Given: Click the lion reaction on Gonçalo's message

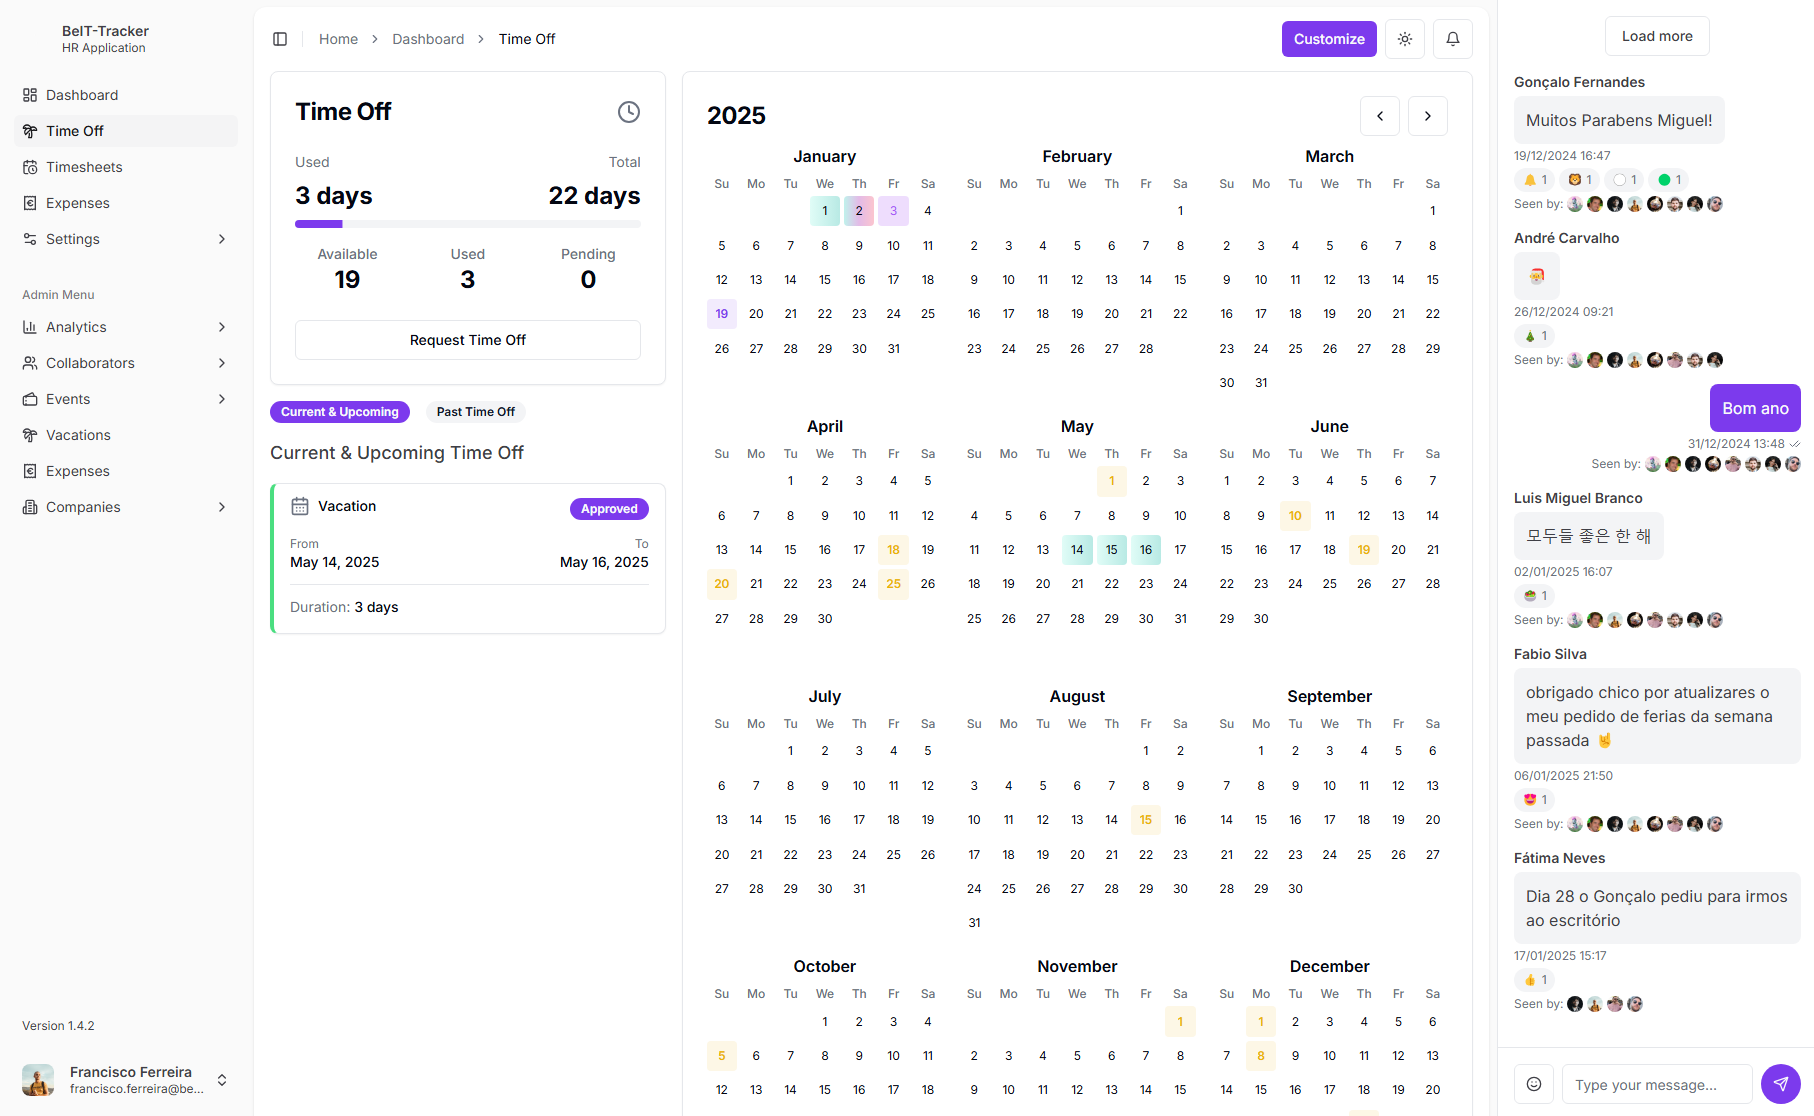Looking at the screenshot, I should tap(1580, 180).
